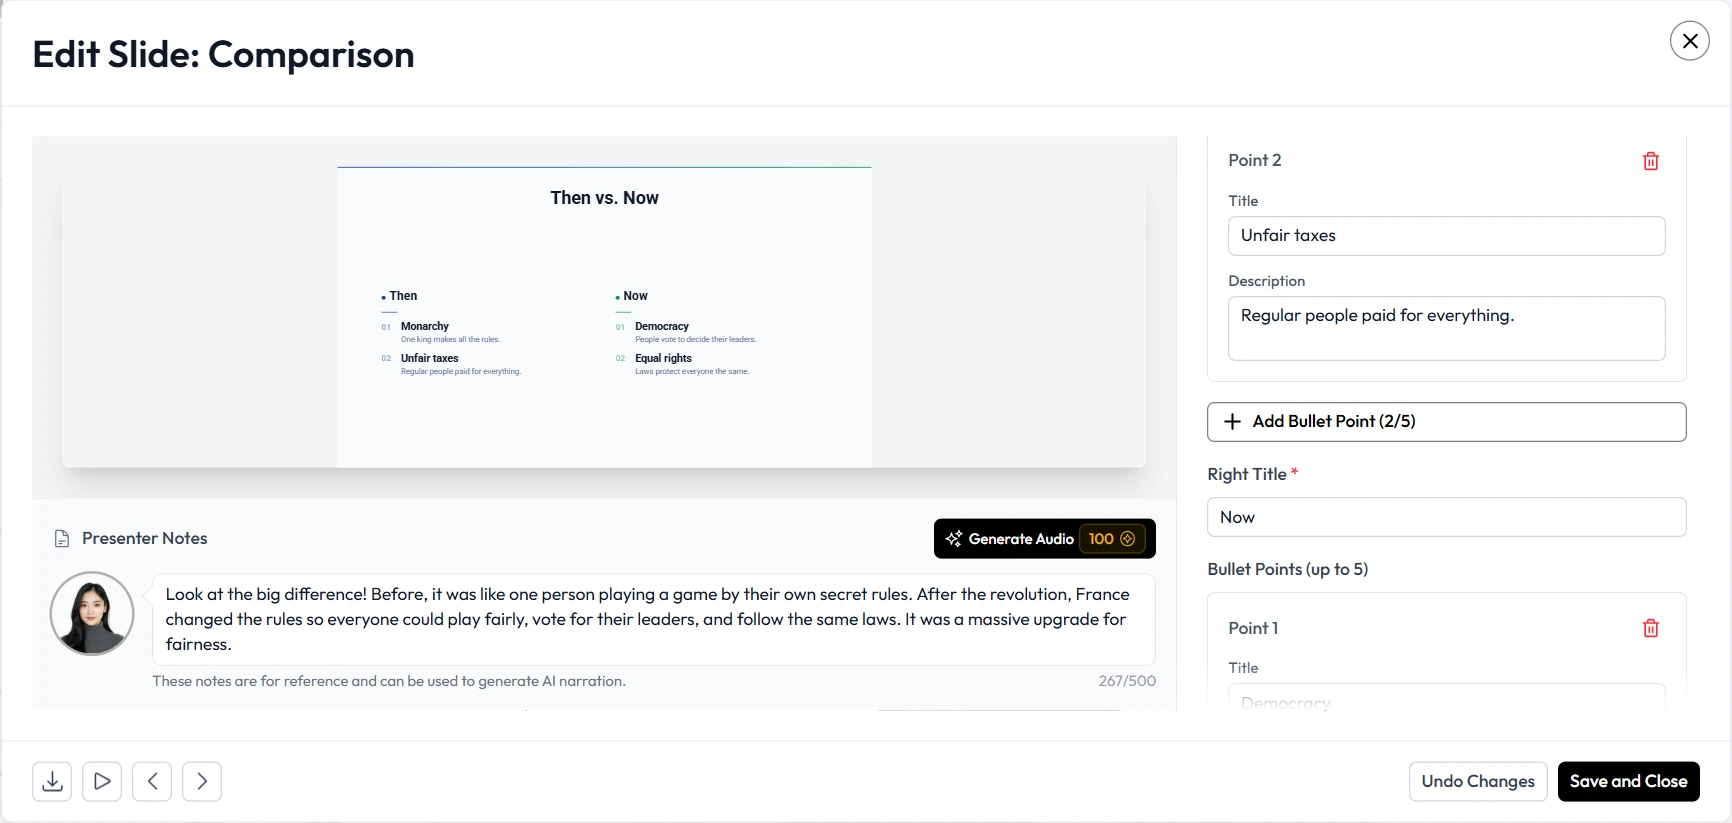Click the Then vs. Now slide preview
This screenshot has width=1732, height=823.
click(x=604, y=317)
